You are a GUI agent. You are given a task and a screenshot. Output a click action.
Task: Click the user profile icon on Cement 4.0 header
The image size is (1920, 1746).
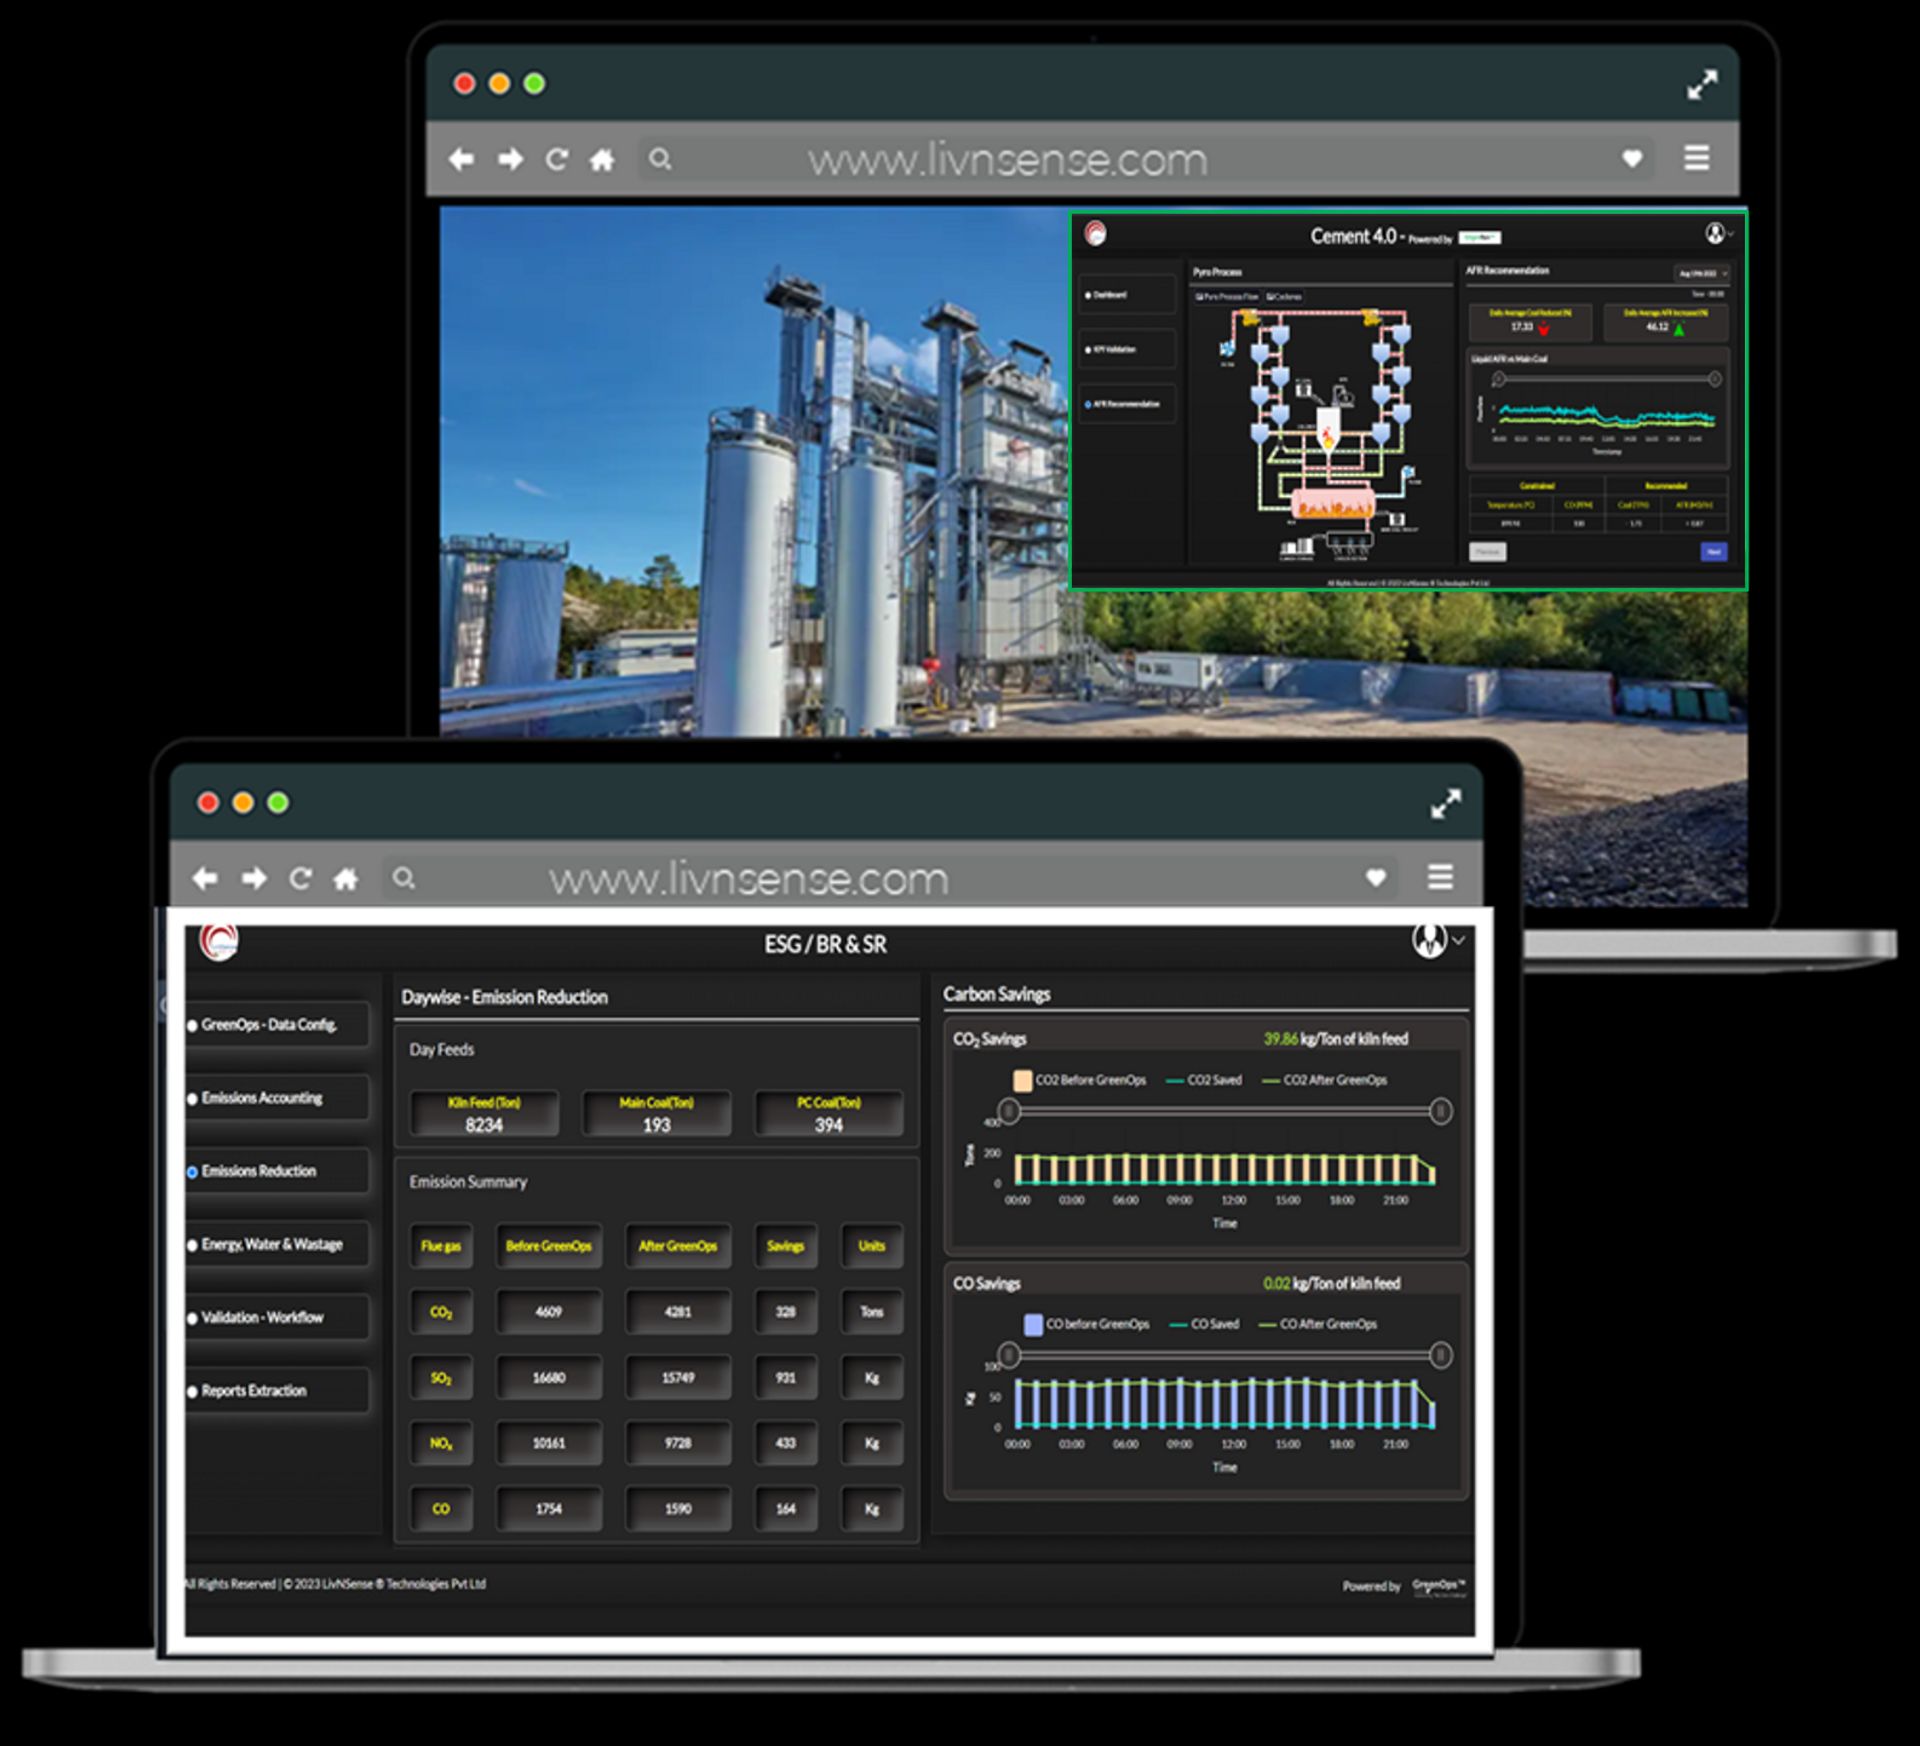click(x=1714, y=234)
